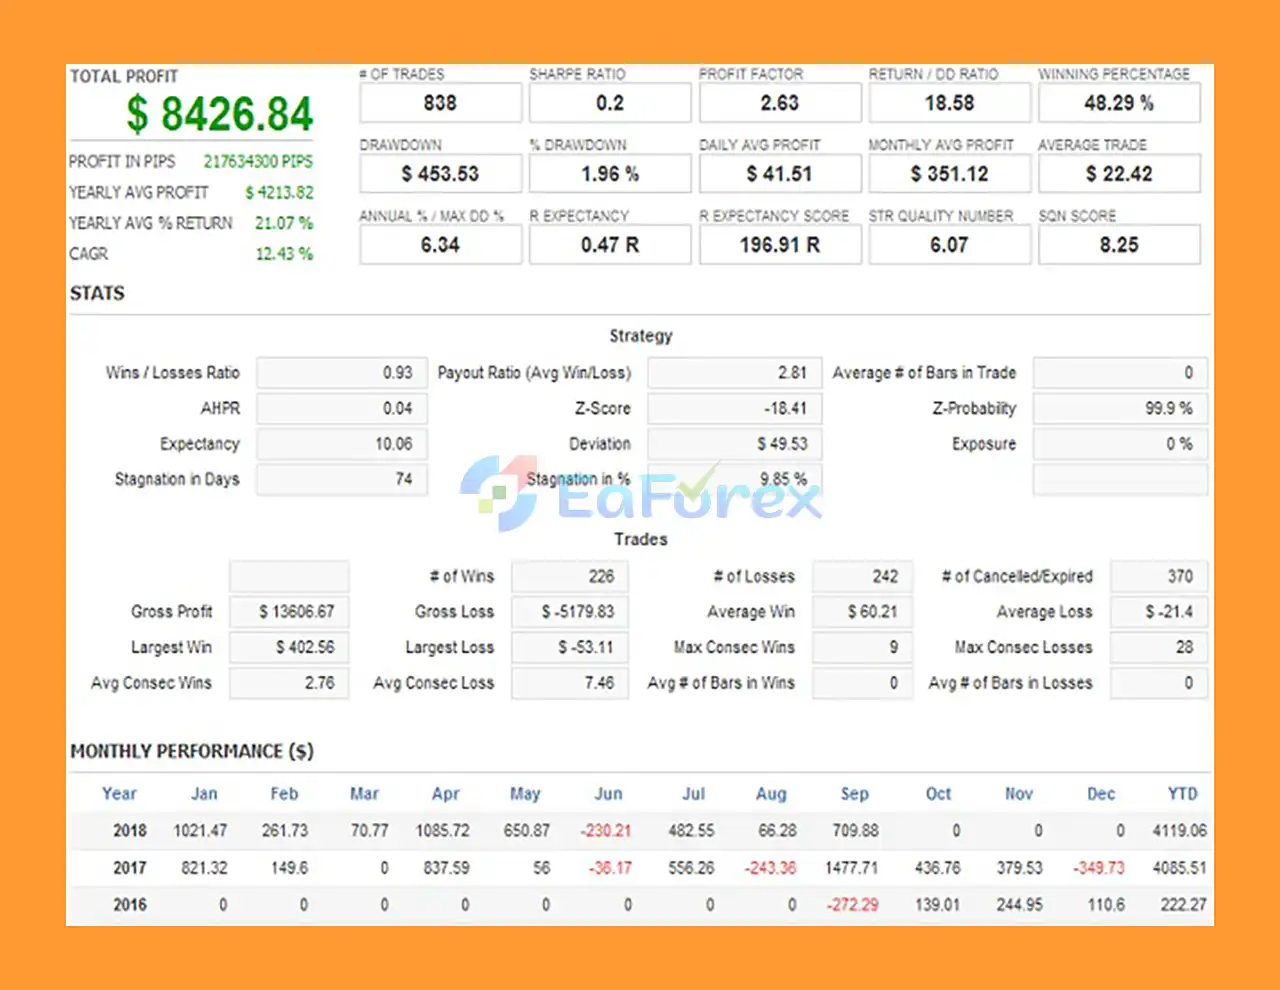The image size is (1280, 990).
Task: Click the YTD column header
Action: [x=1182, y=794]
